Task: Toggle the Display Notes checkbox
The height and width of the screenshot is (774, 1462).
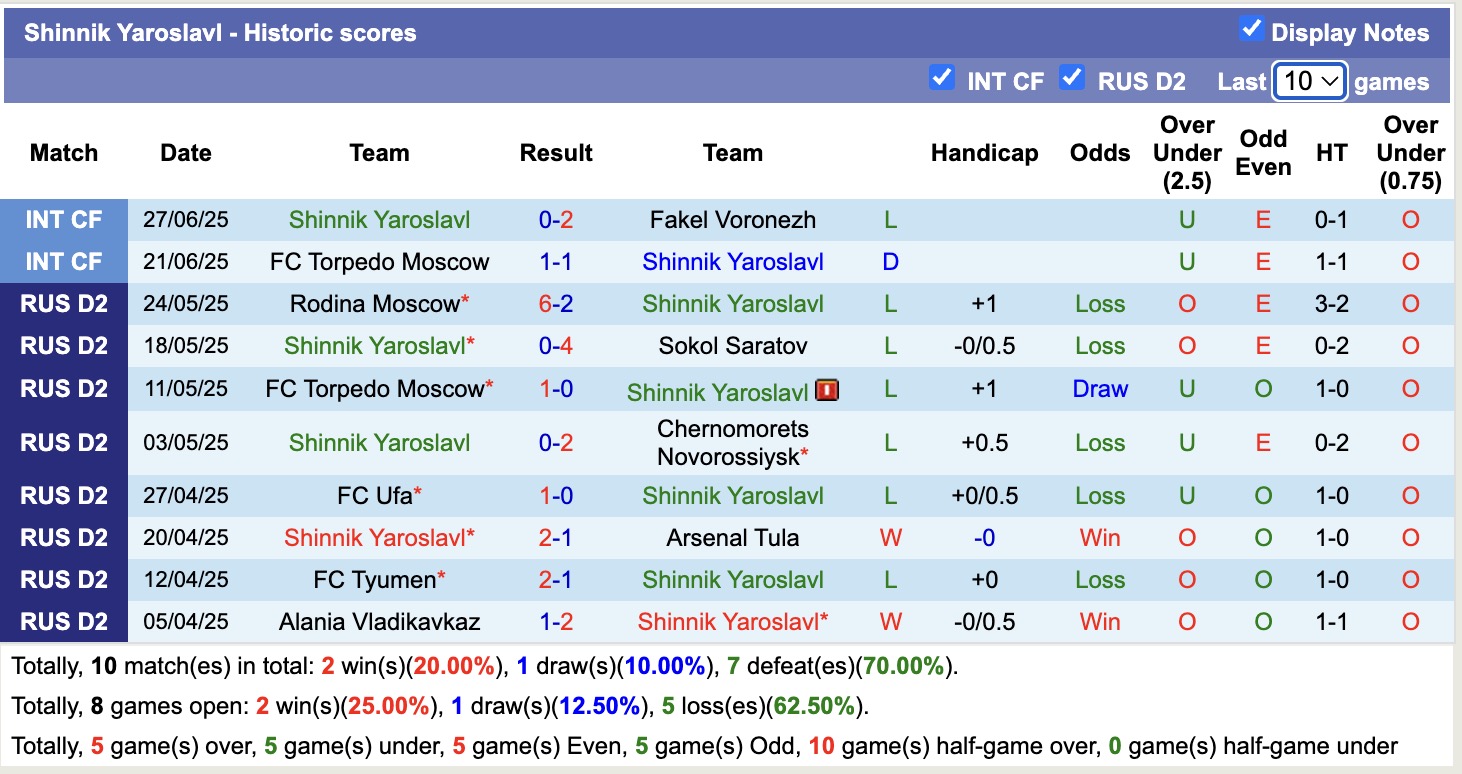Action: tap(1251, 29)
